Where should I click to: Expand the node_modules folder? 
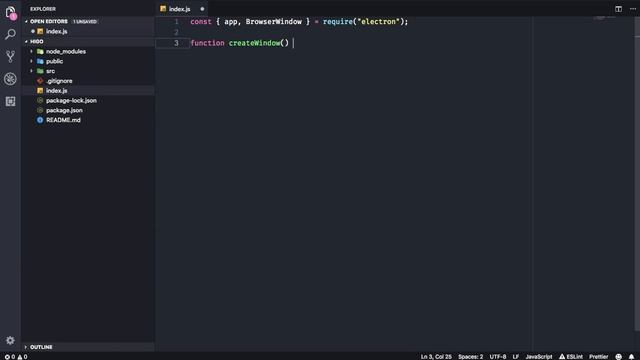pos(66,51)
